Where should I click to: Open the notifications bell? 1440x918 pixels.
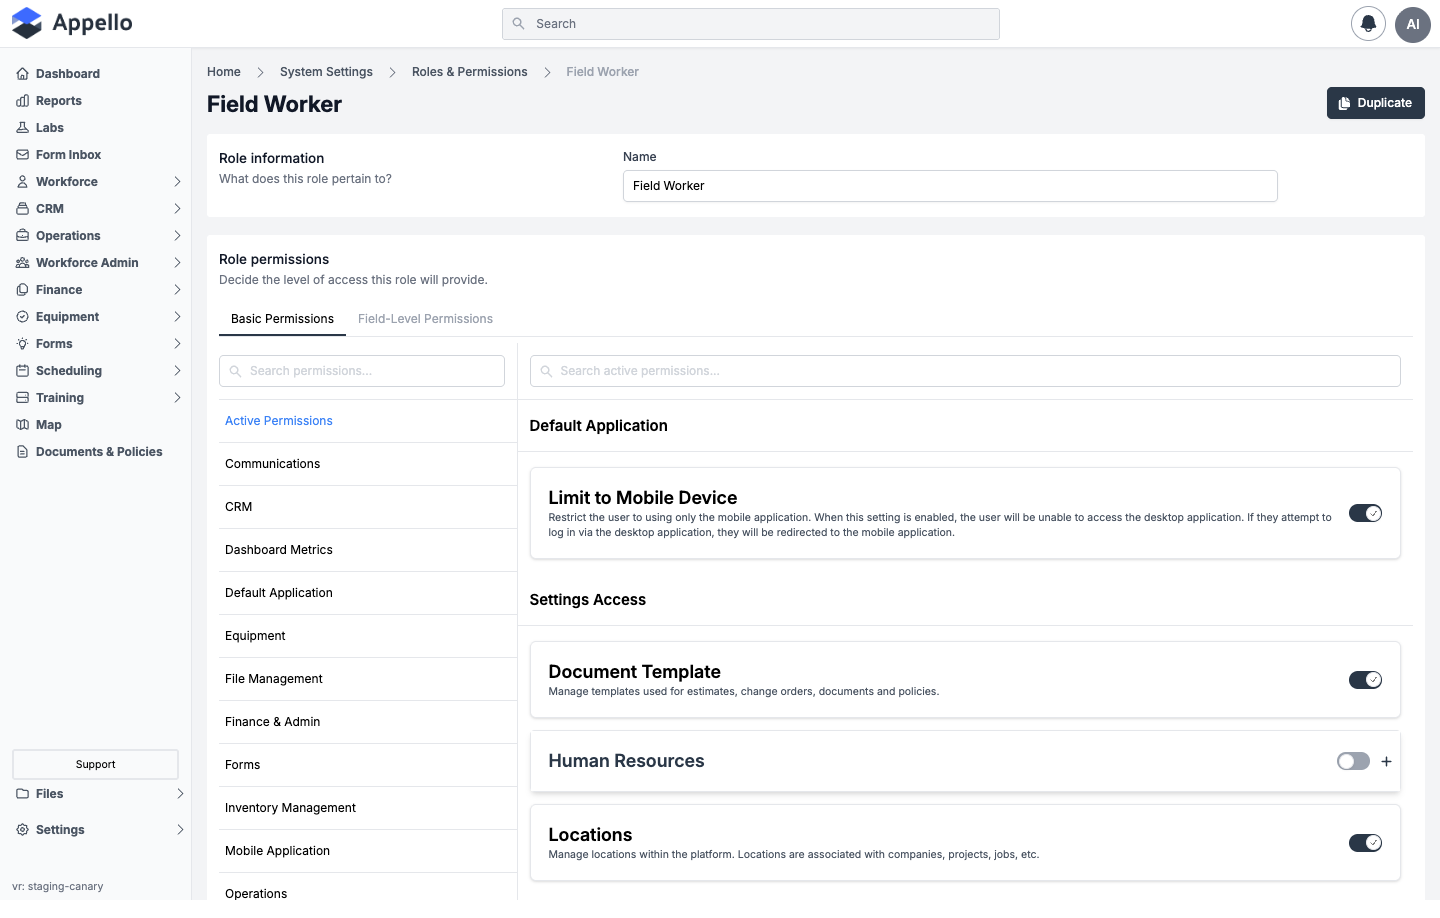point(1368,24)
